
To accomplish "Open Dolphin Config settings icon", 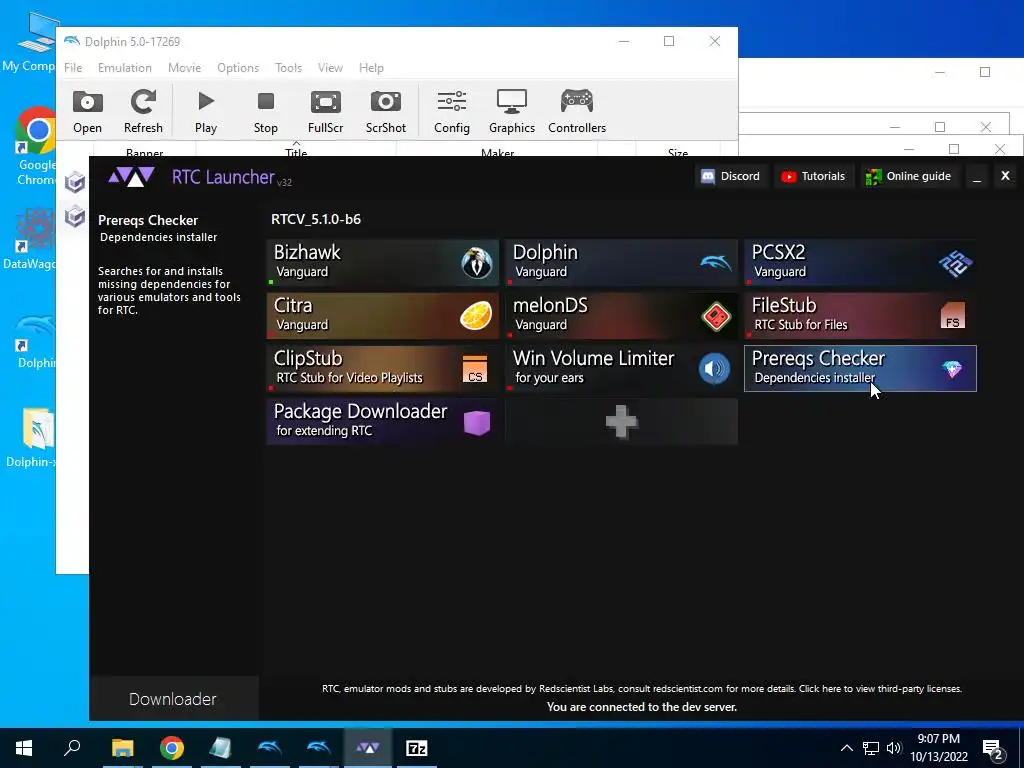I will click(452, 111).
